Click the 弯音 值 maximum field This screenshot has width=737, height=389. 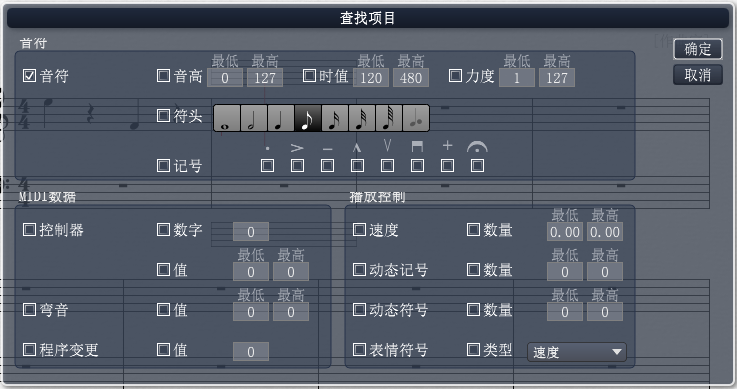[x=291, y=311]
